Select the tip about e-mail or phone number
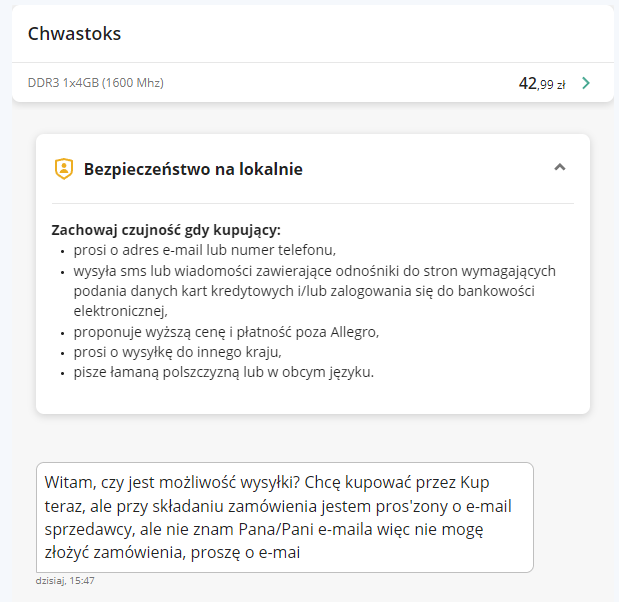Viewport: 619px width, 602px height. [204, 250]
